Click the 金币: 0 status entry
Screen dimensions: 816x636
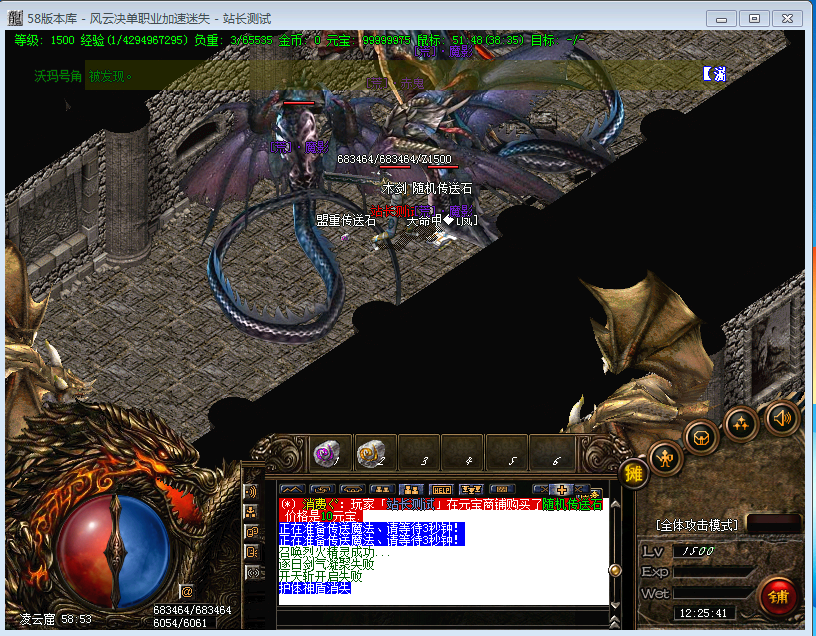[x=300, y=40]
